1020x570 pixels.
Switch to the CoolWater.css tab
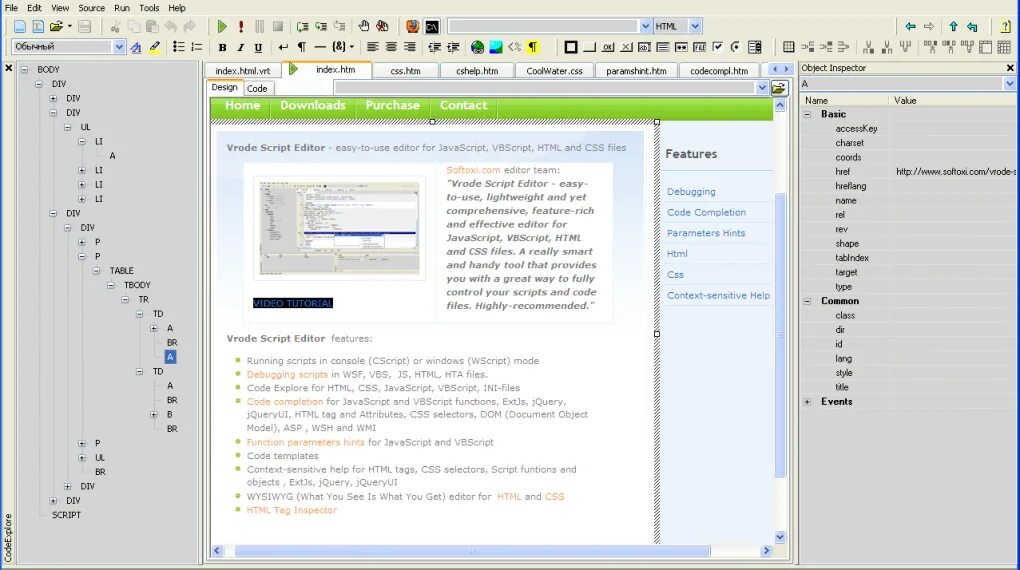pyautogui.click(x=554, y=71)
